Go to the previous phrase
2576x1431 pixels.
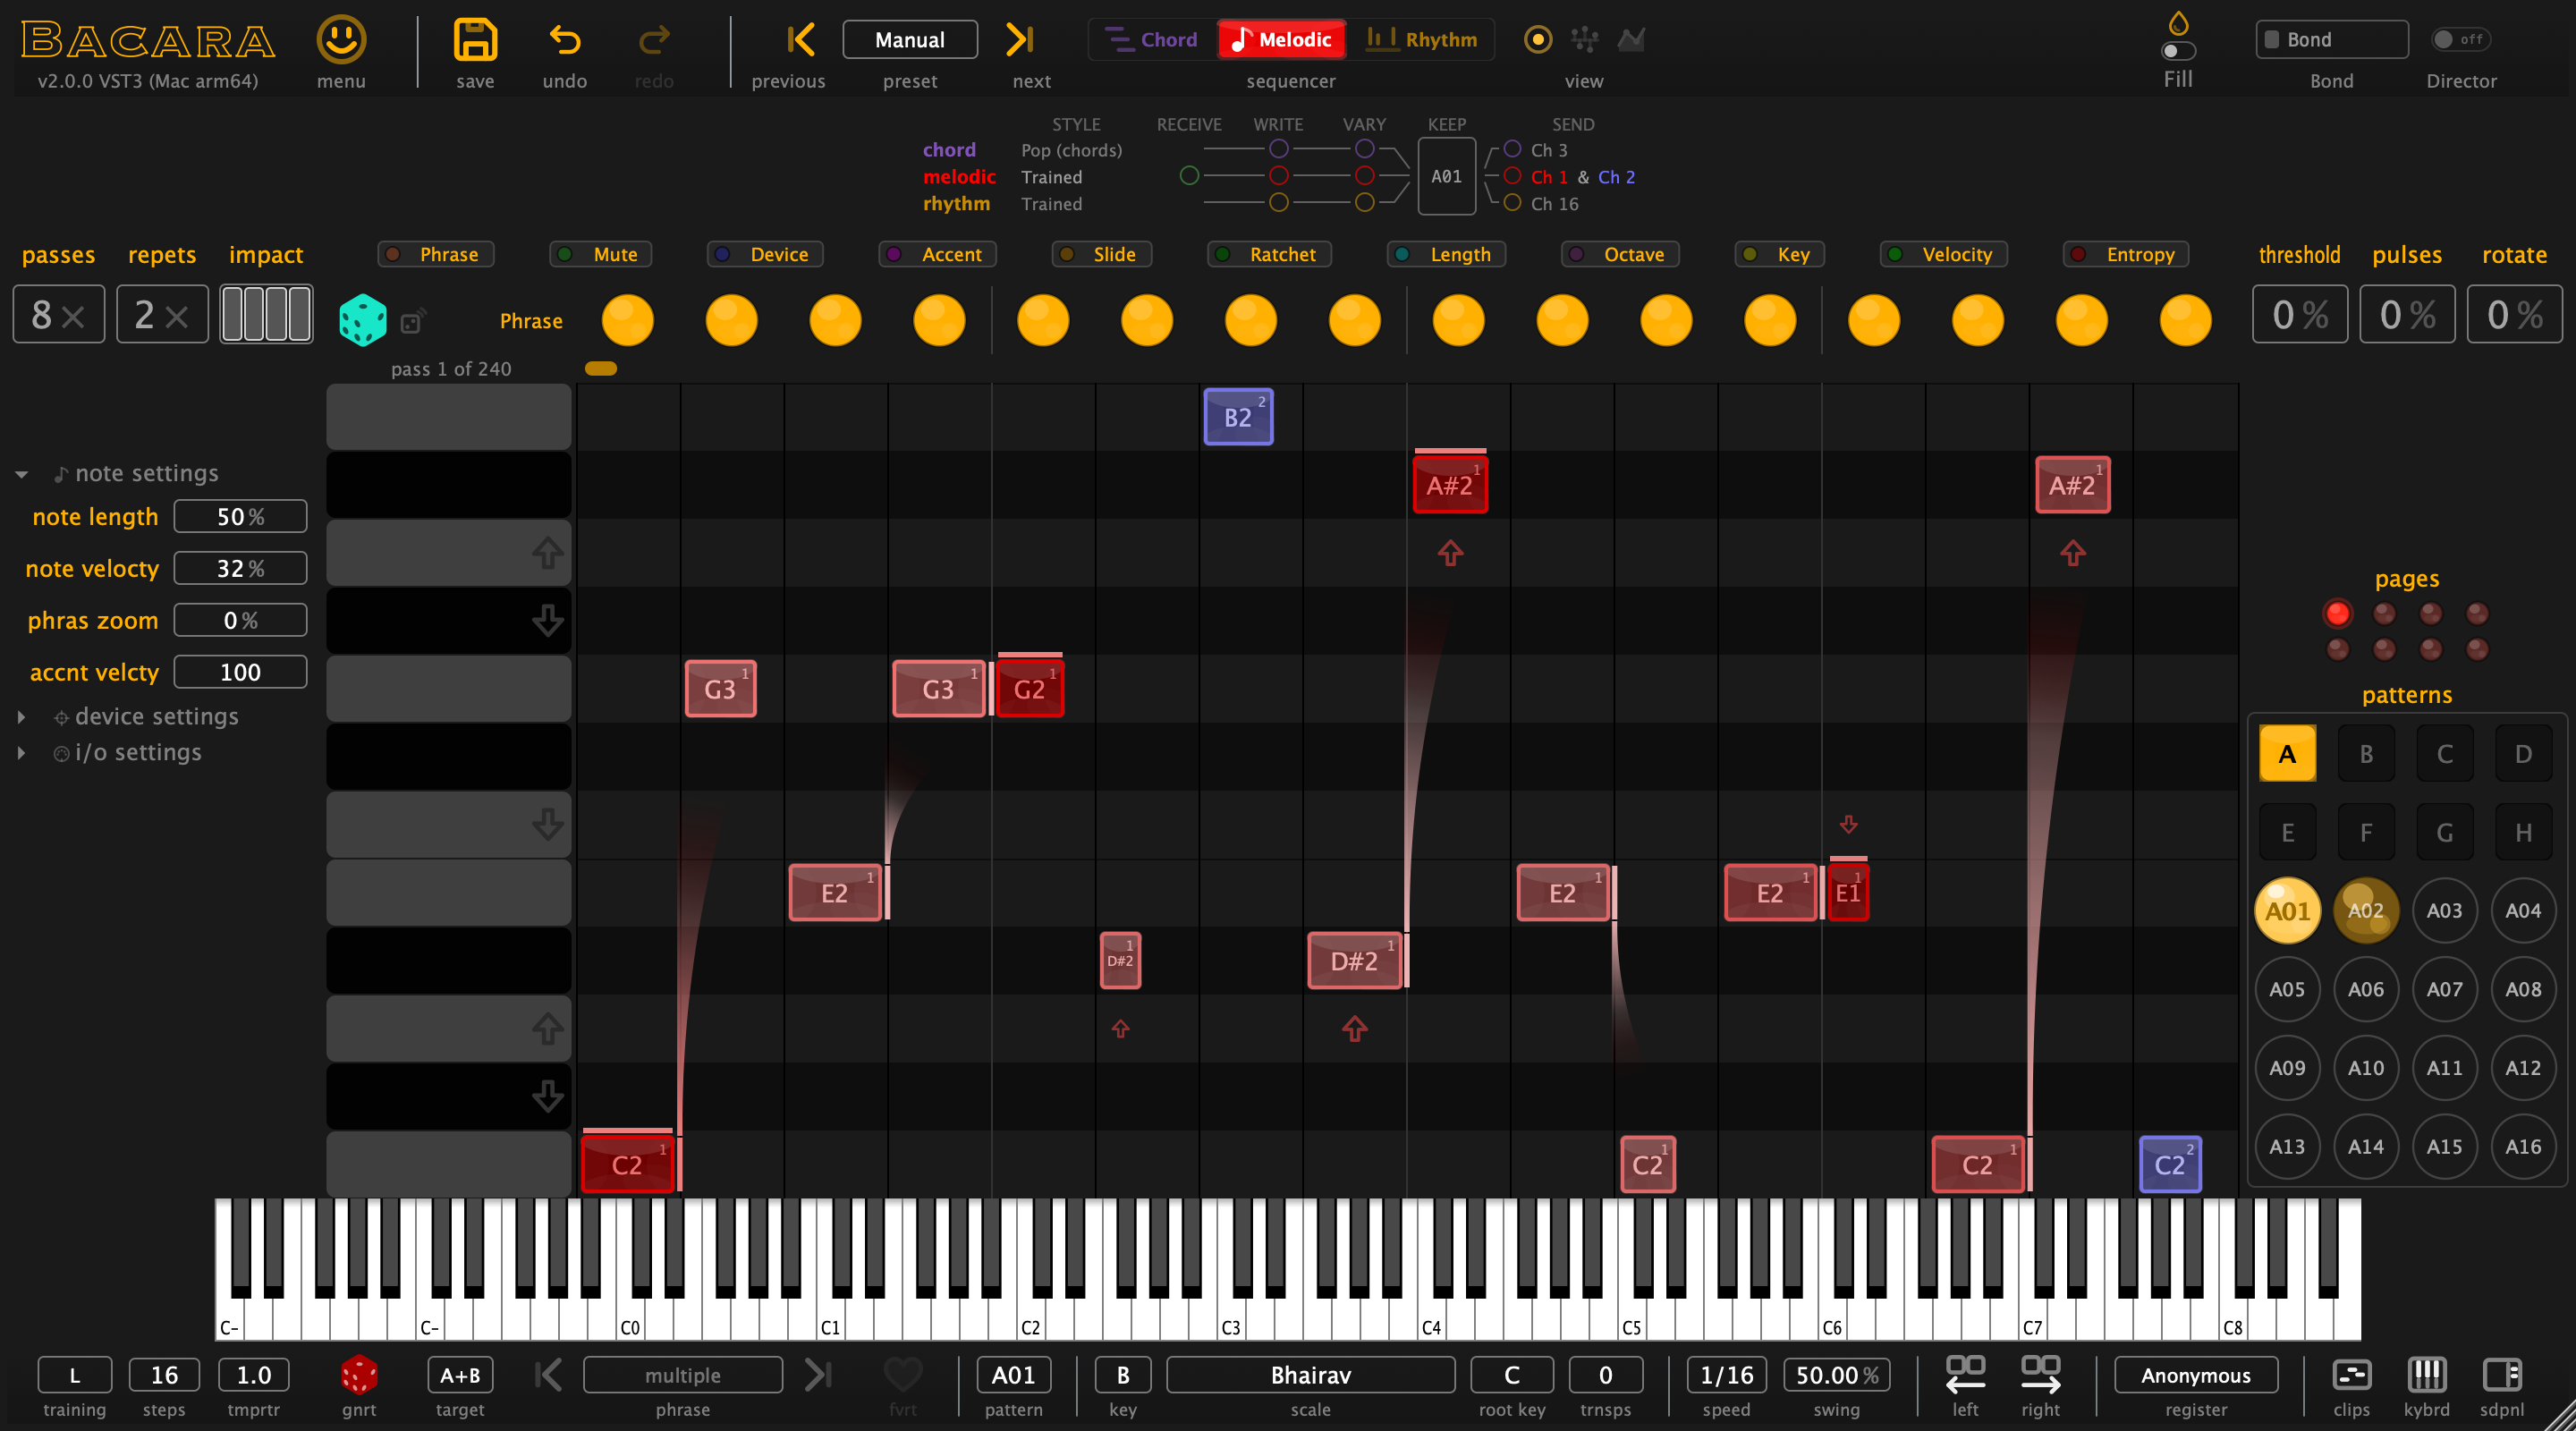(x=549, y=1374)
